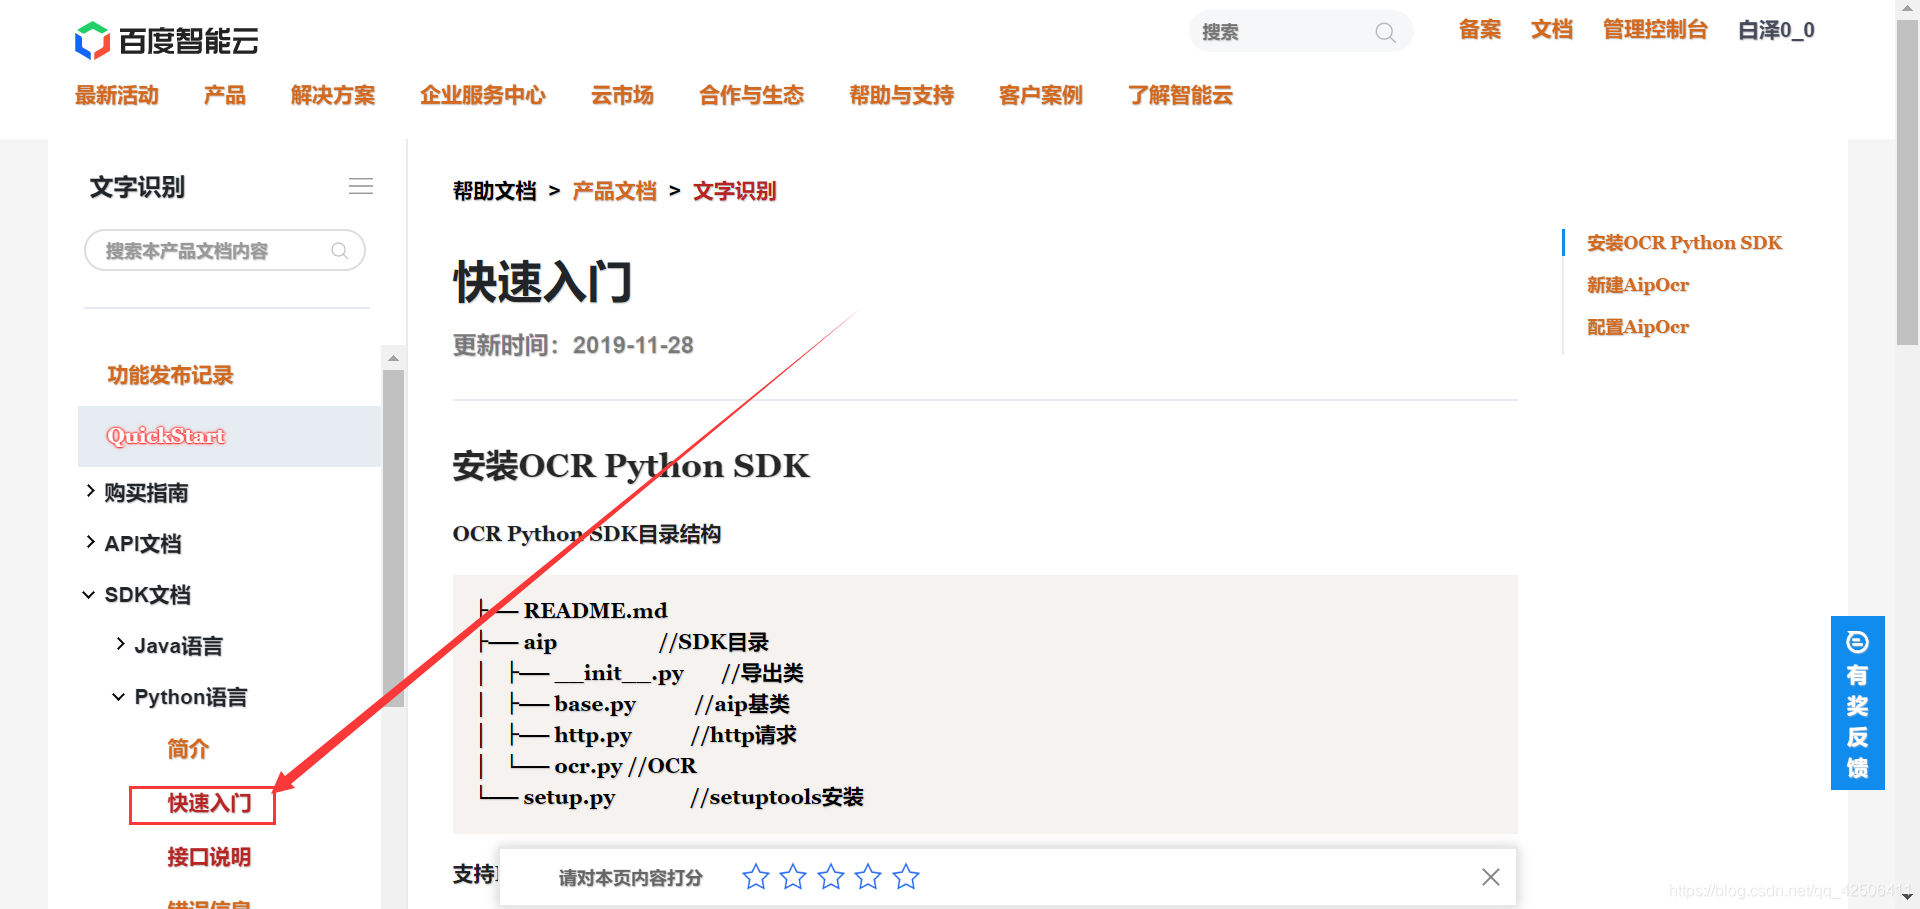Open the 有奖反馈 feedback button

(1857, 703)
